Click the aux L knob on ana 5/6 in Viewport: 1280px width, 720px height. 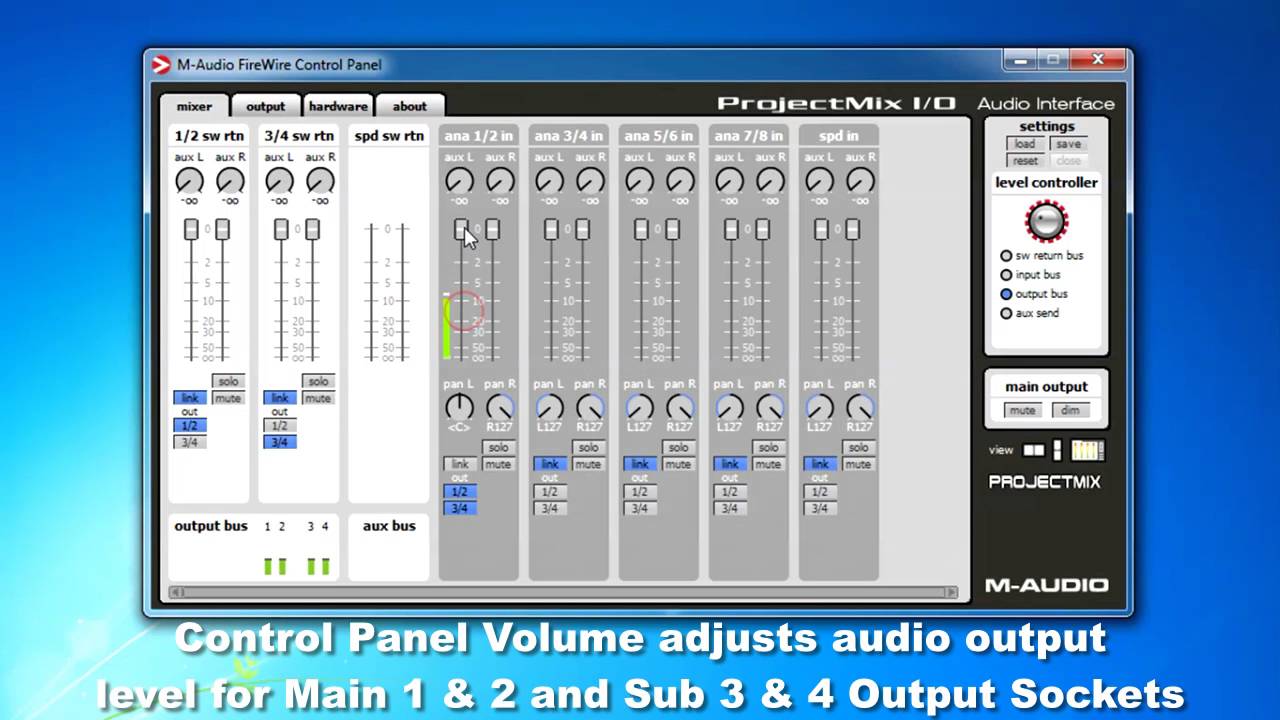pos(639,181)
